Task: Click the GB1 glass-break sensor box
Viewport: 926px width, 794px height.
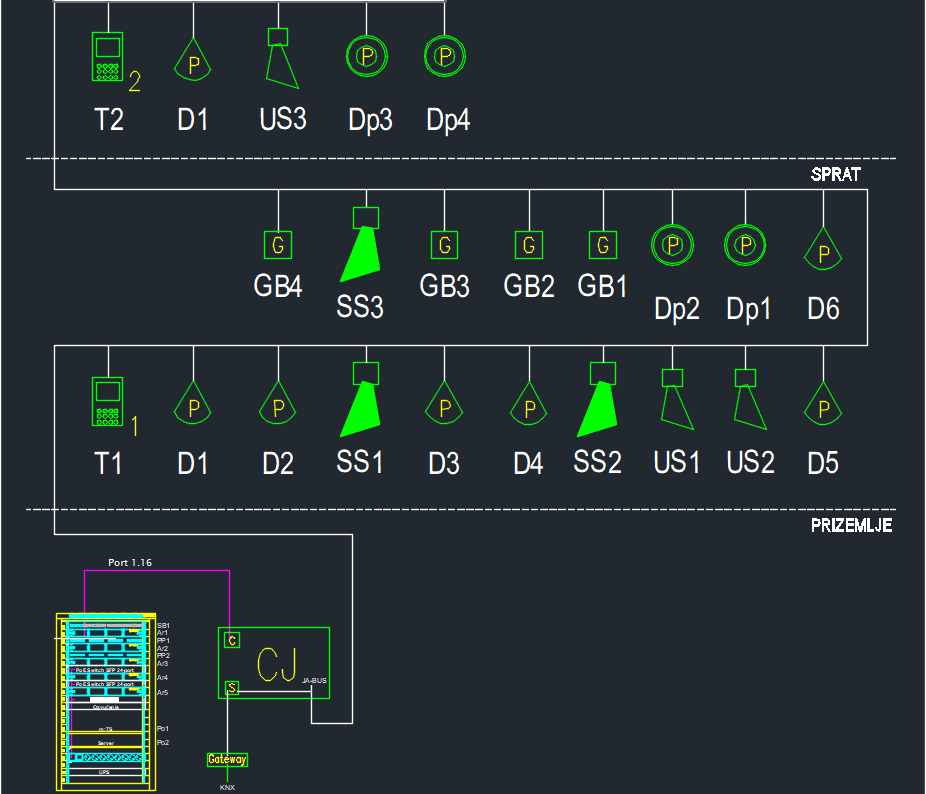Action: pyautogui.click(x=602, y=244)
